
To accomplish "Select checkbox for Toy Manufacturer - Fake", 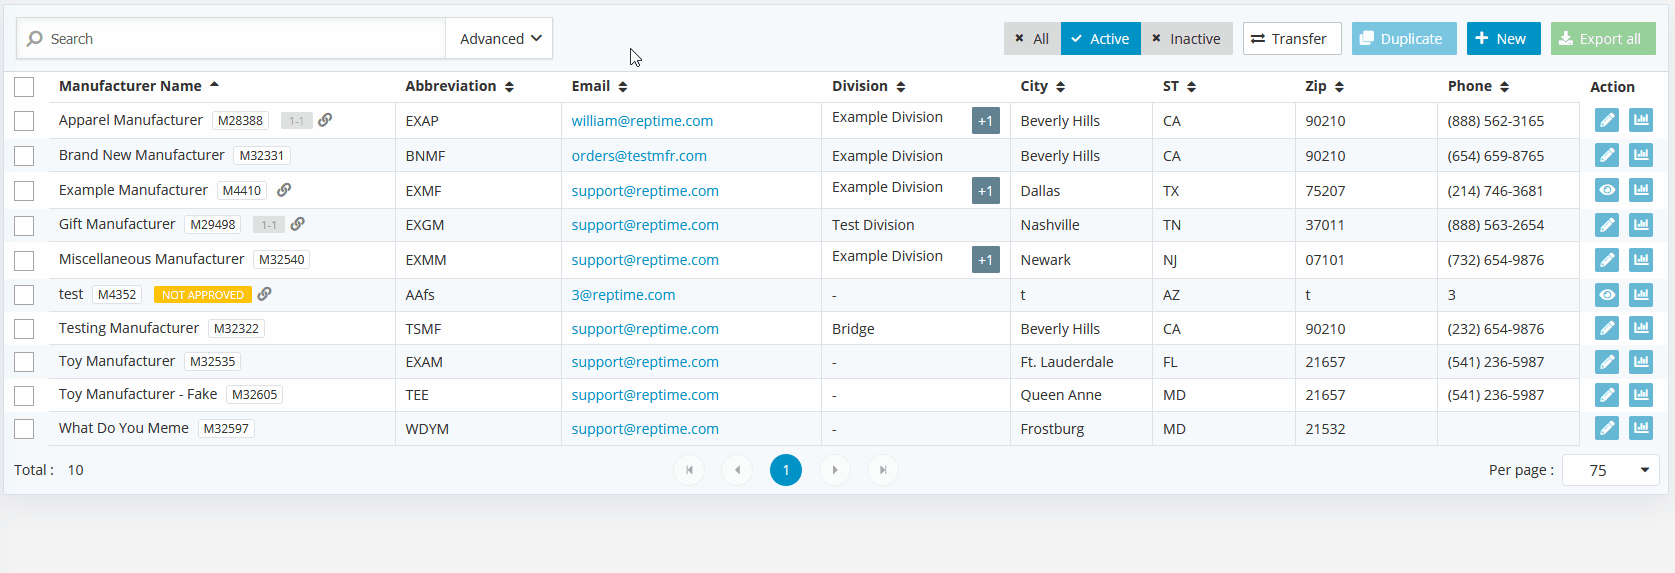I will pyautogui.click(x=24, y=396).
